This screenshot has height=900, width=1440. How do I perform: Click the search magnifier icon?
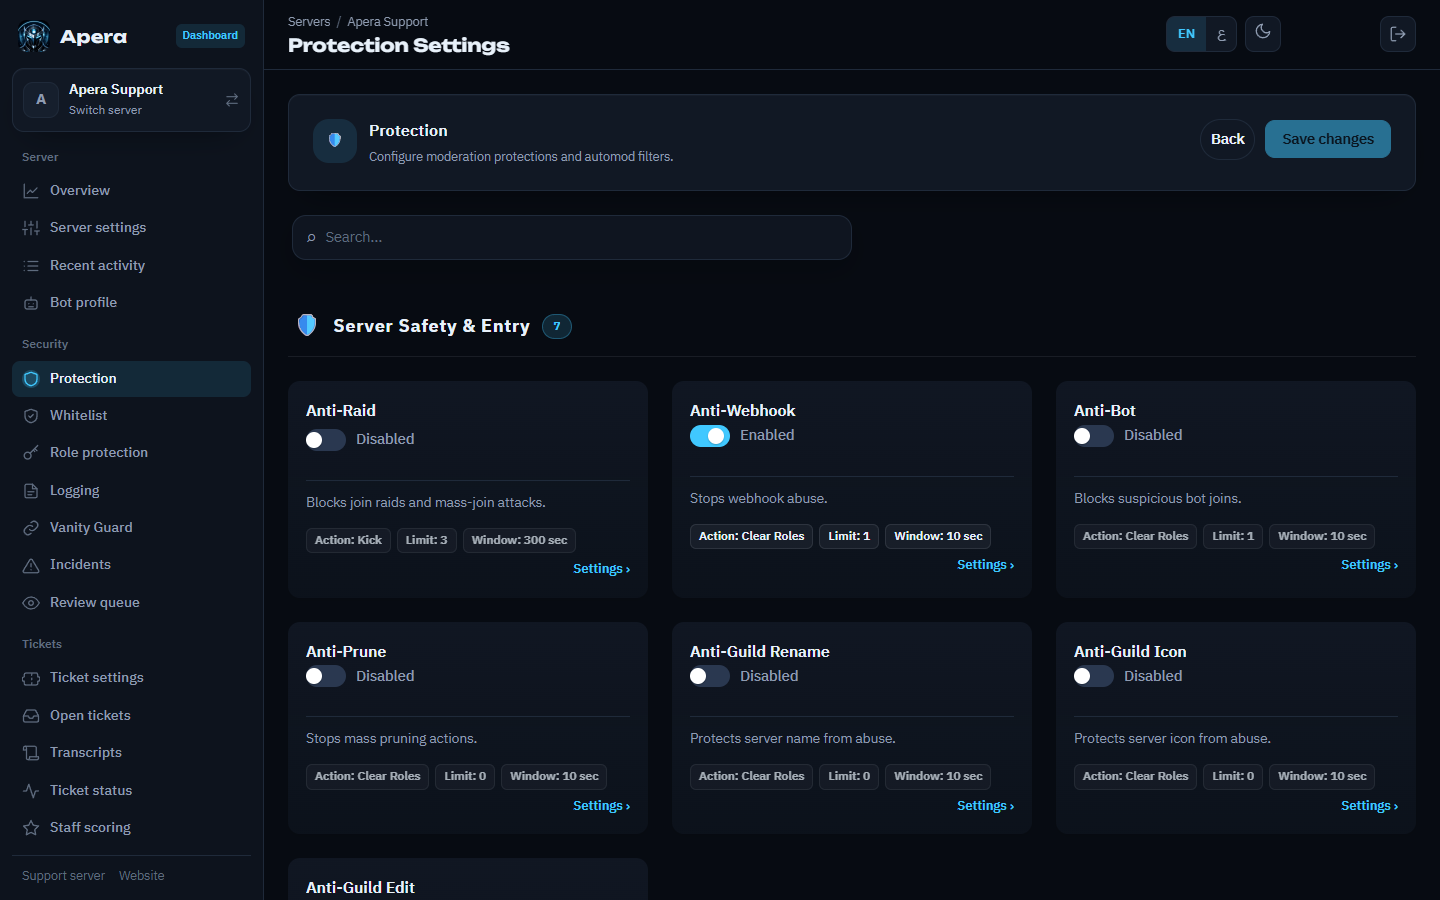click(x=311, y=238)
